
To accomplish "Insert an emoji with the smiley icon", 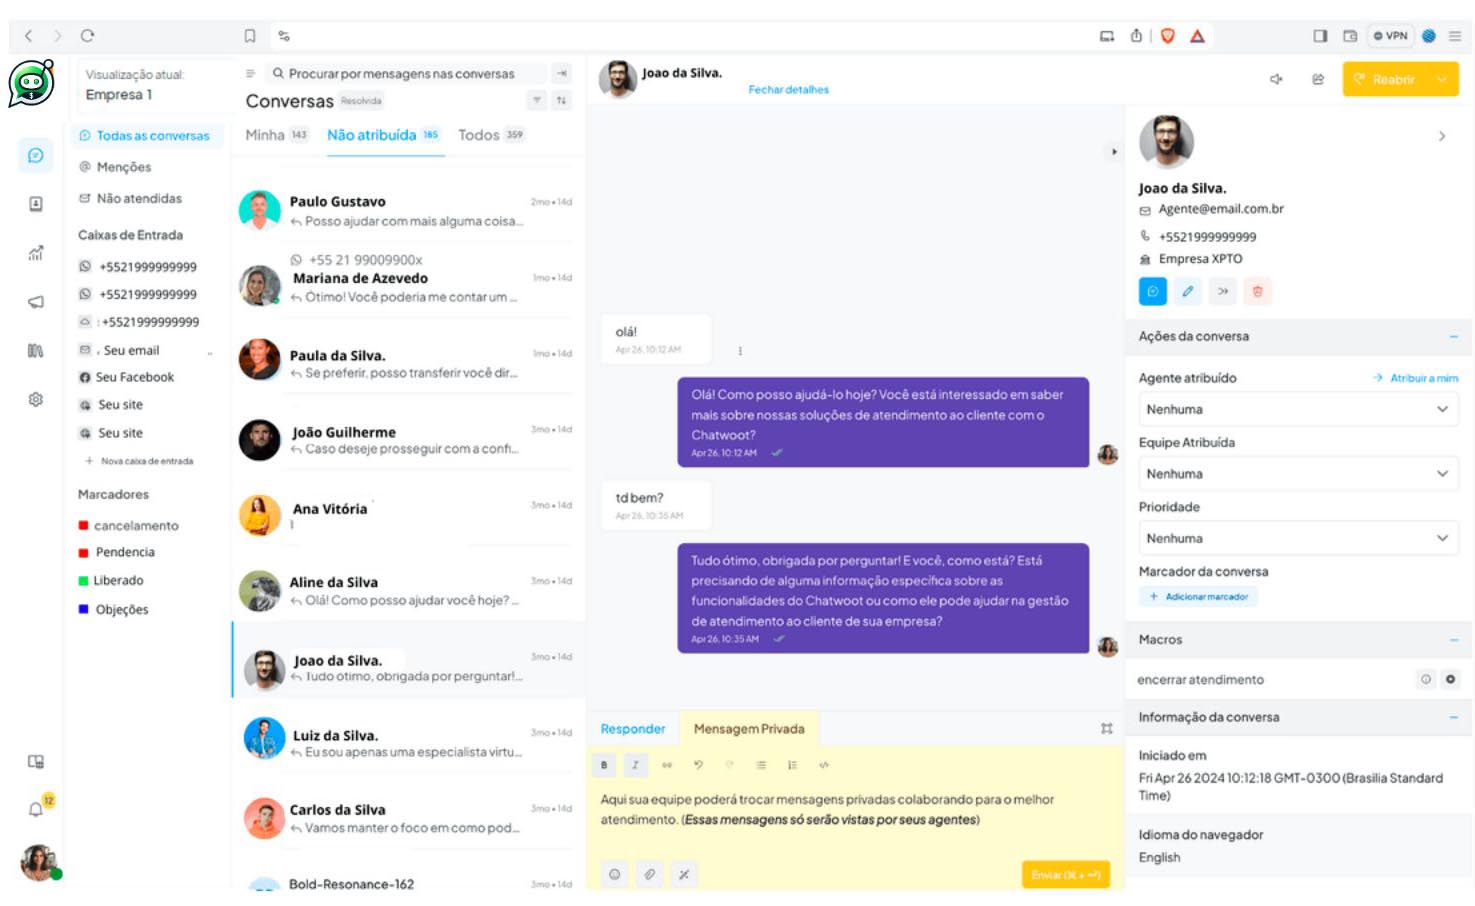I will [614, 874].
